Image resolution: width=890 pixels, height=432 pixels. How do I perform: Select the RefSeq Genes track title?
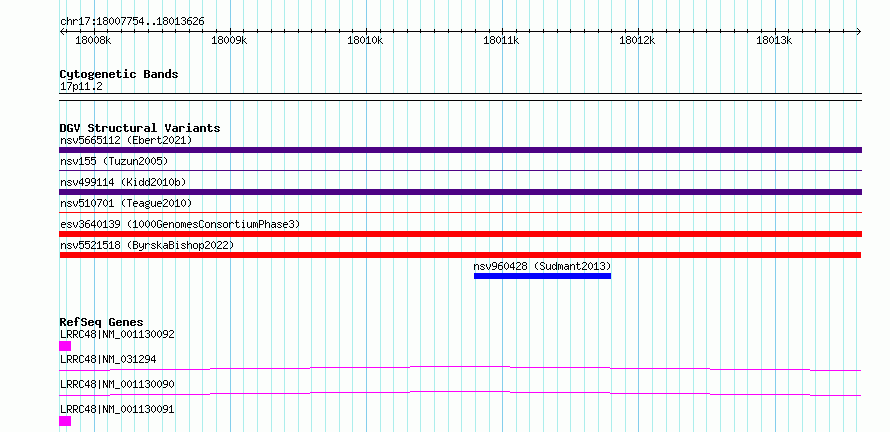coord(102,322)
